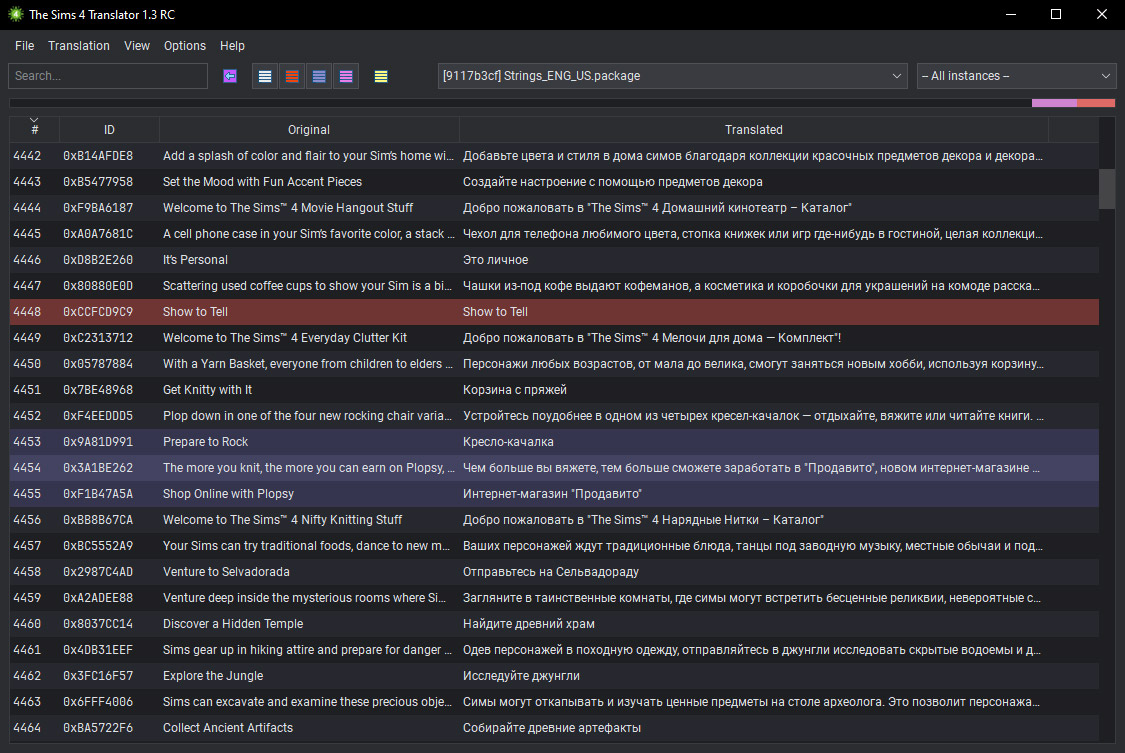The image size is (1125, 753).
Task: Click 'Show to Tell' in the Translated column
Action: pos(495,312)
